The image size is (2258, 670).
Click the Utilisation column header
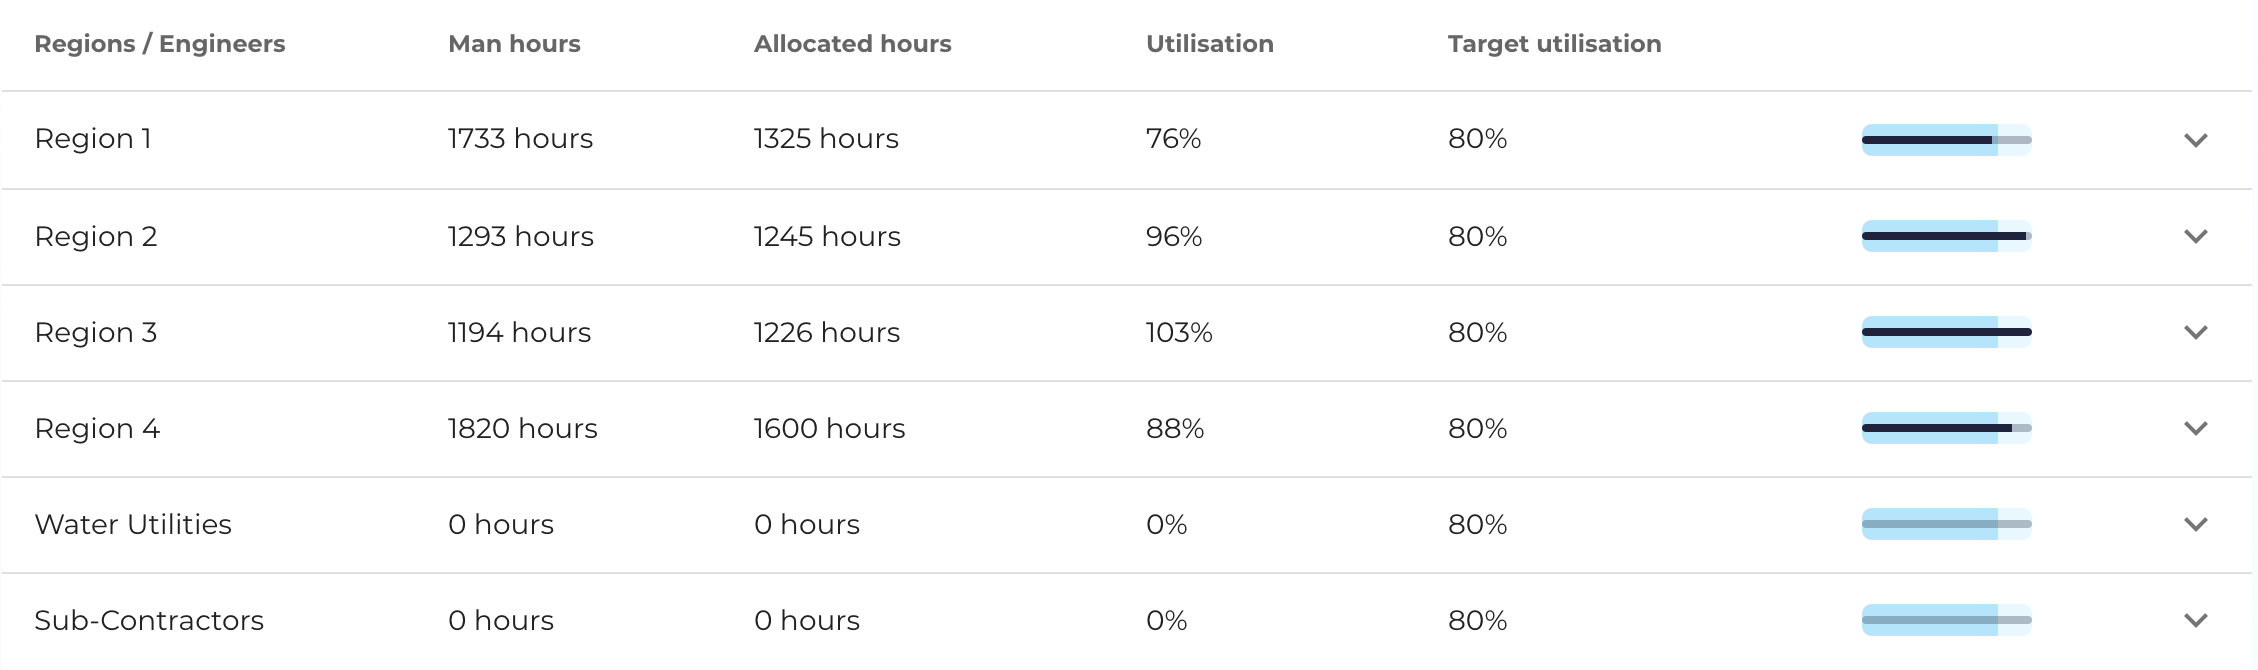1210,44
